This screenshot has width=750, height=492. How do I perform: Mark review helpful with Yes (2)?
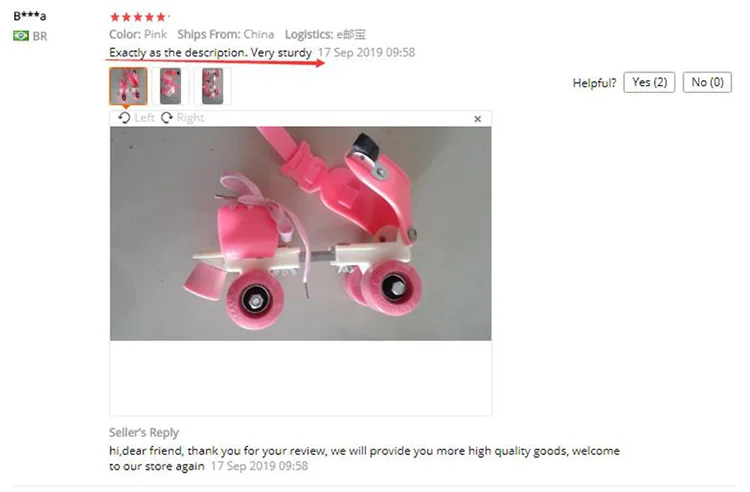coord(649,82)
